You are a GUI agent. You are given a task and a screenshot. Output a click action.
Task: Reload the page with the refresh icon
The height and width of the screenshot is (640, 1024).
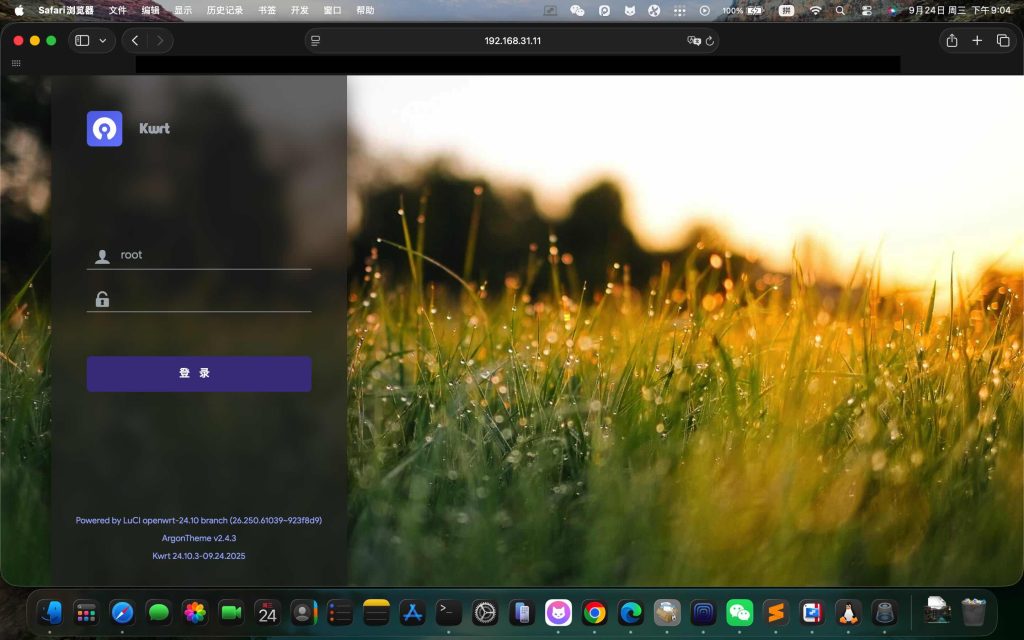710,41
